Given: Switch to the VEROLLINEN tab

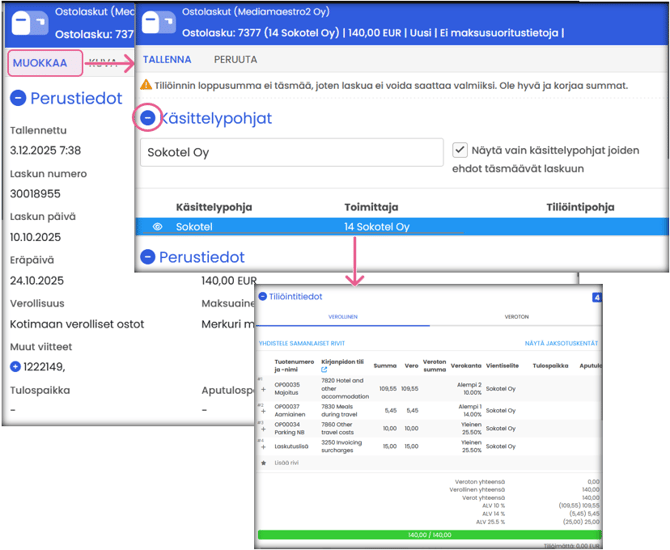Looking at the screenshot, I should tap(343, 316).
